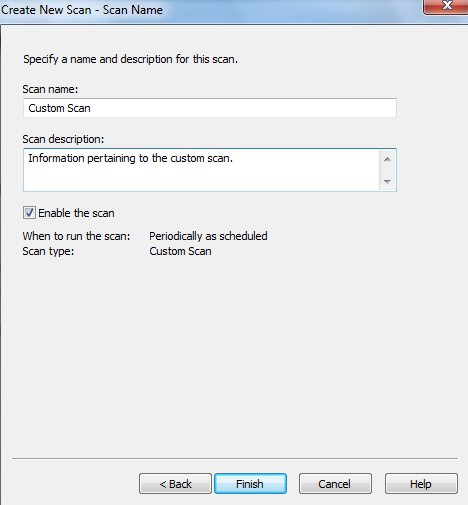468x505 pixels.
Task: Click the 'Custom Scan' scan type value
Action: [x=180, y=251]
